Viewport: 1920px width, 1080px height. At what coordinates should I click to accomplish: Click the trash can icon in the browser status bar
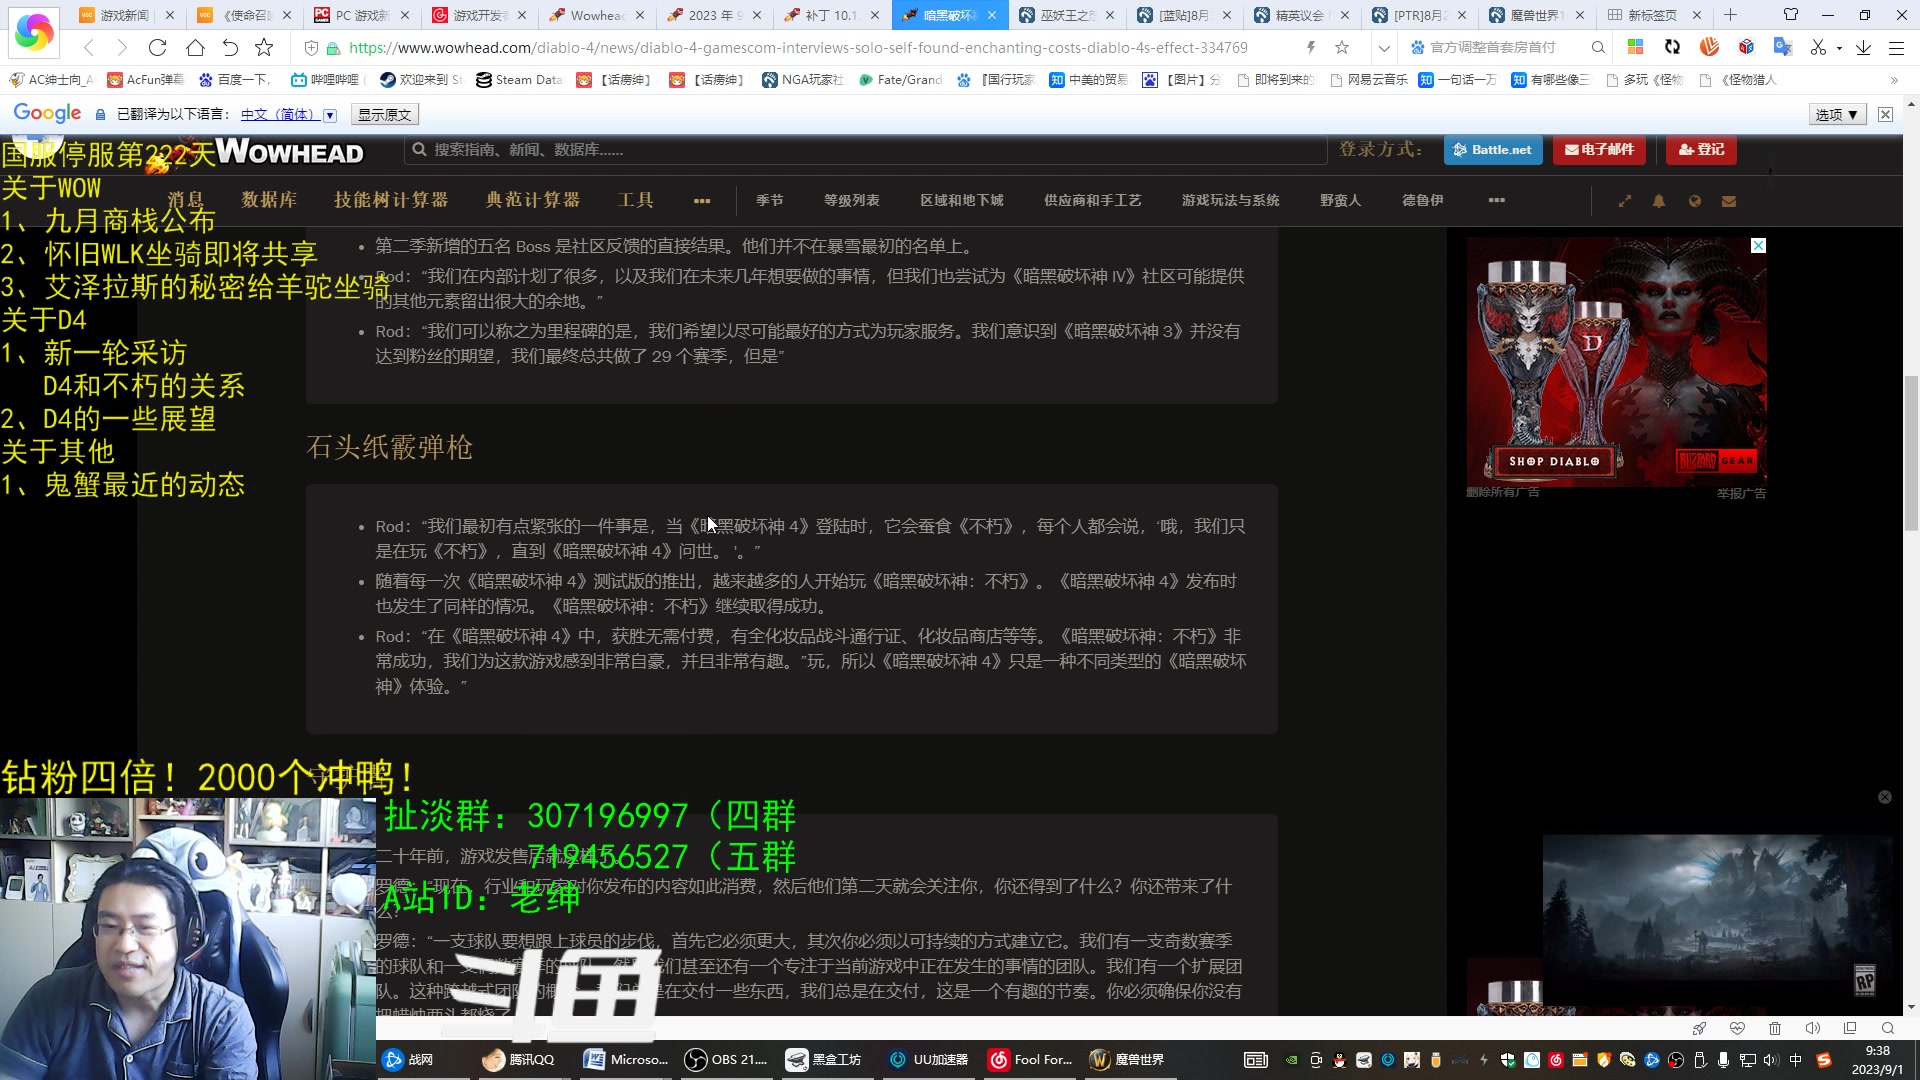[x=1775, y=1028]
